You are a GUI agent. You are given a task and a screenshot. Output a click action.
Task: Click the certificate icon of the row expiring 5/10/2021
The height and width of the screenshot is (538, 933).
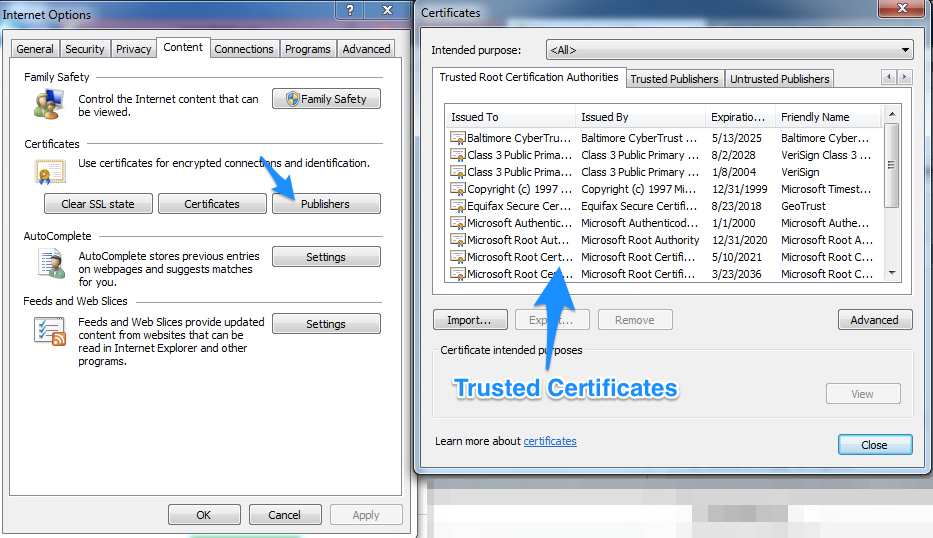(458, 257)
